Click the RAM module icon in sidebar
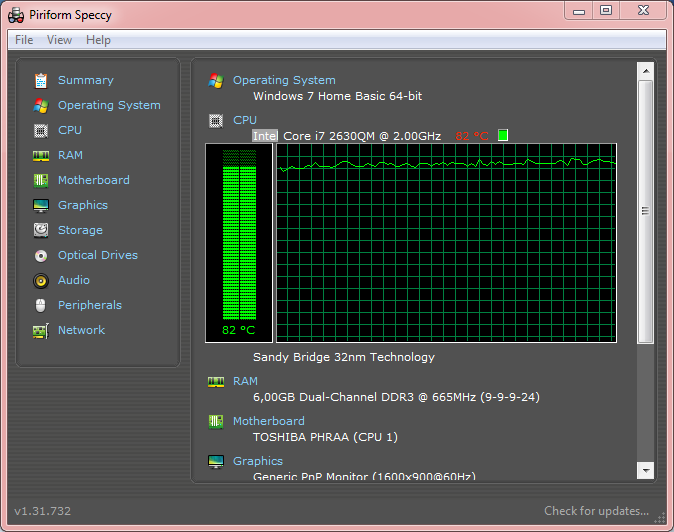674x532 pixels. [x=41, y=156]
